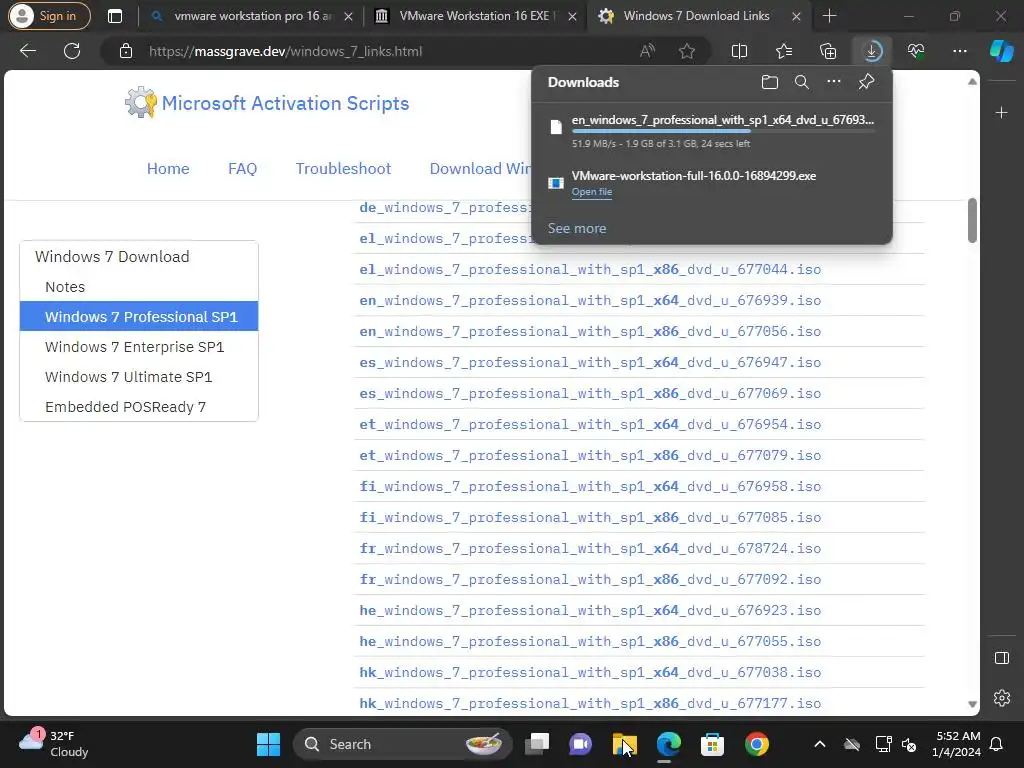Click Open file under VMware download
Viewport: 1024px width, 768px height.
[x=592, y=192]
